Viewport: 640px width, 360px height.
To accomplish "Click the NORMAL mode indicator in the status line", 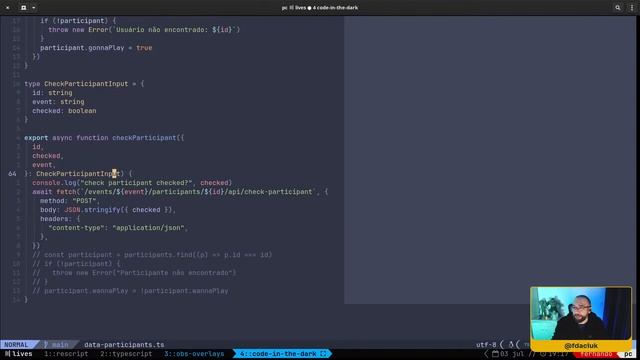I will [x=16, y=344].
